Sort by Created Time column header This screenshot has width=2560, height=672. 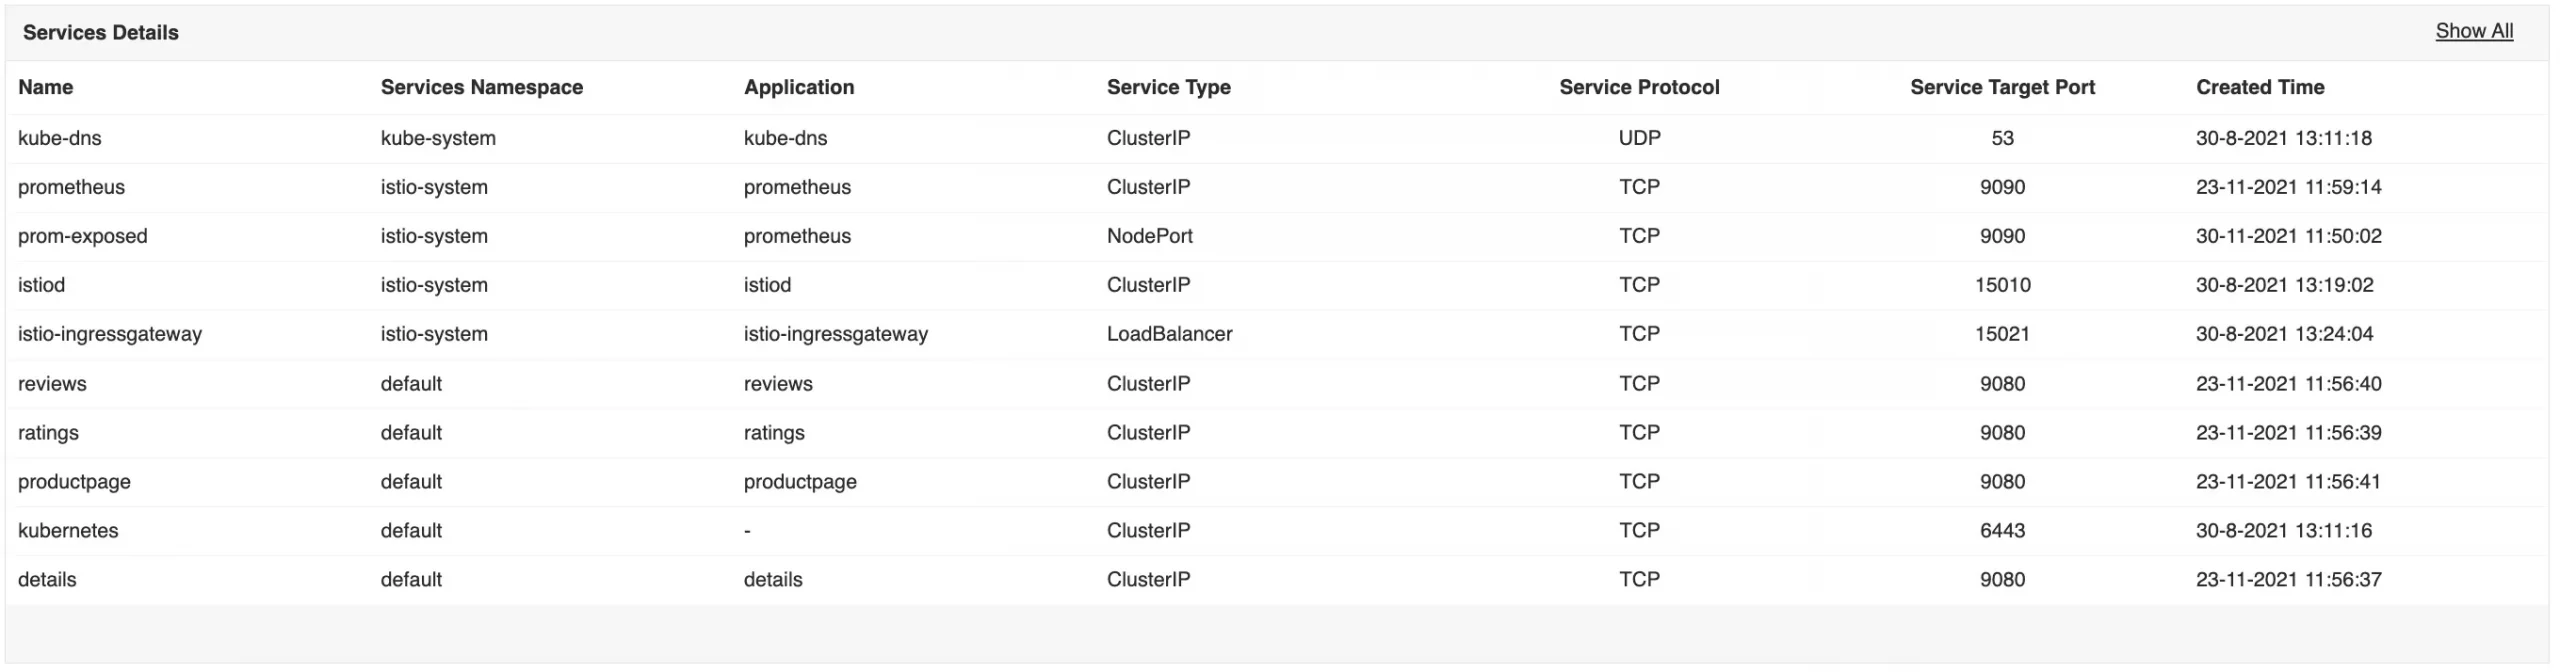2259,87
